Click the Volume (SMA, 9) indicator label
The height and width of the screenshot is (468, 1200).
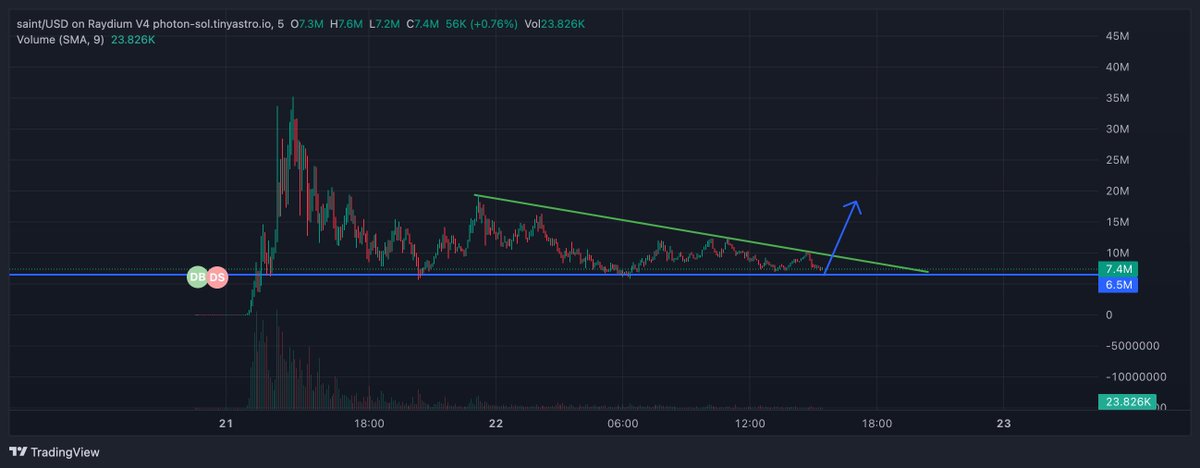point(58,39)
